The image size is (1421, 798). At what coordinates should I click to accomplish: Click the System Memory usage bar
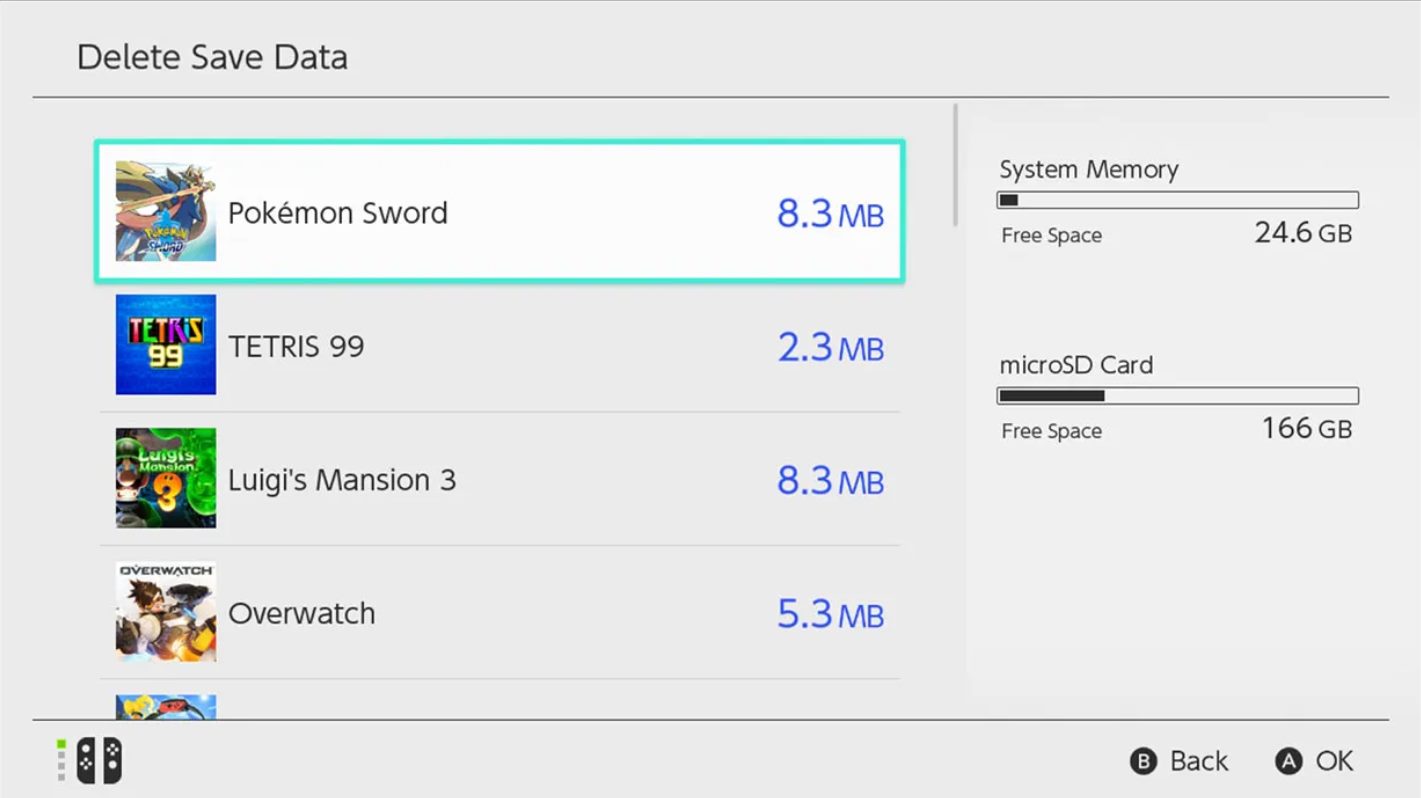(x=1178, y=200)
